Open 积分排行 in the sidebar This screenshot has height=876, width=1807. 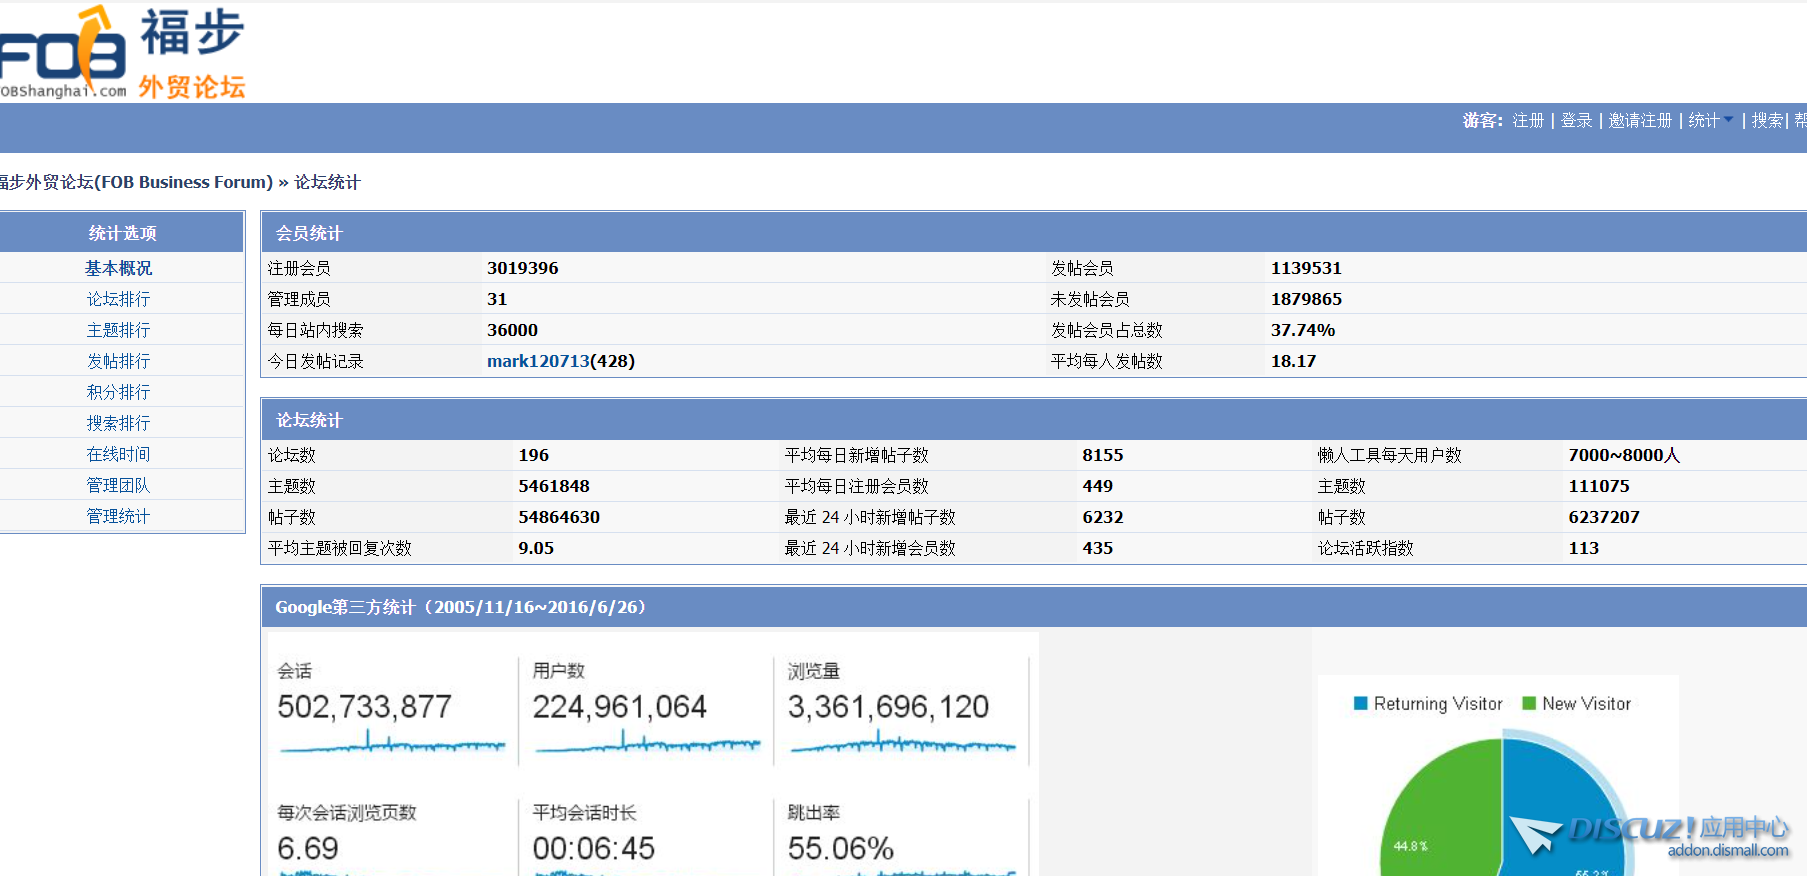coord(118,392)
